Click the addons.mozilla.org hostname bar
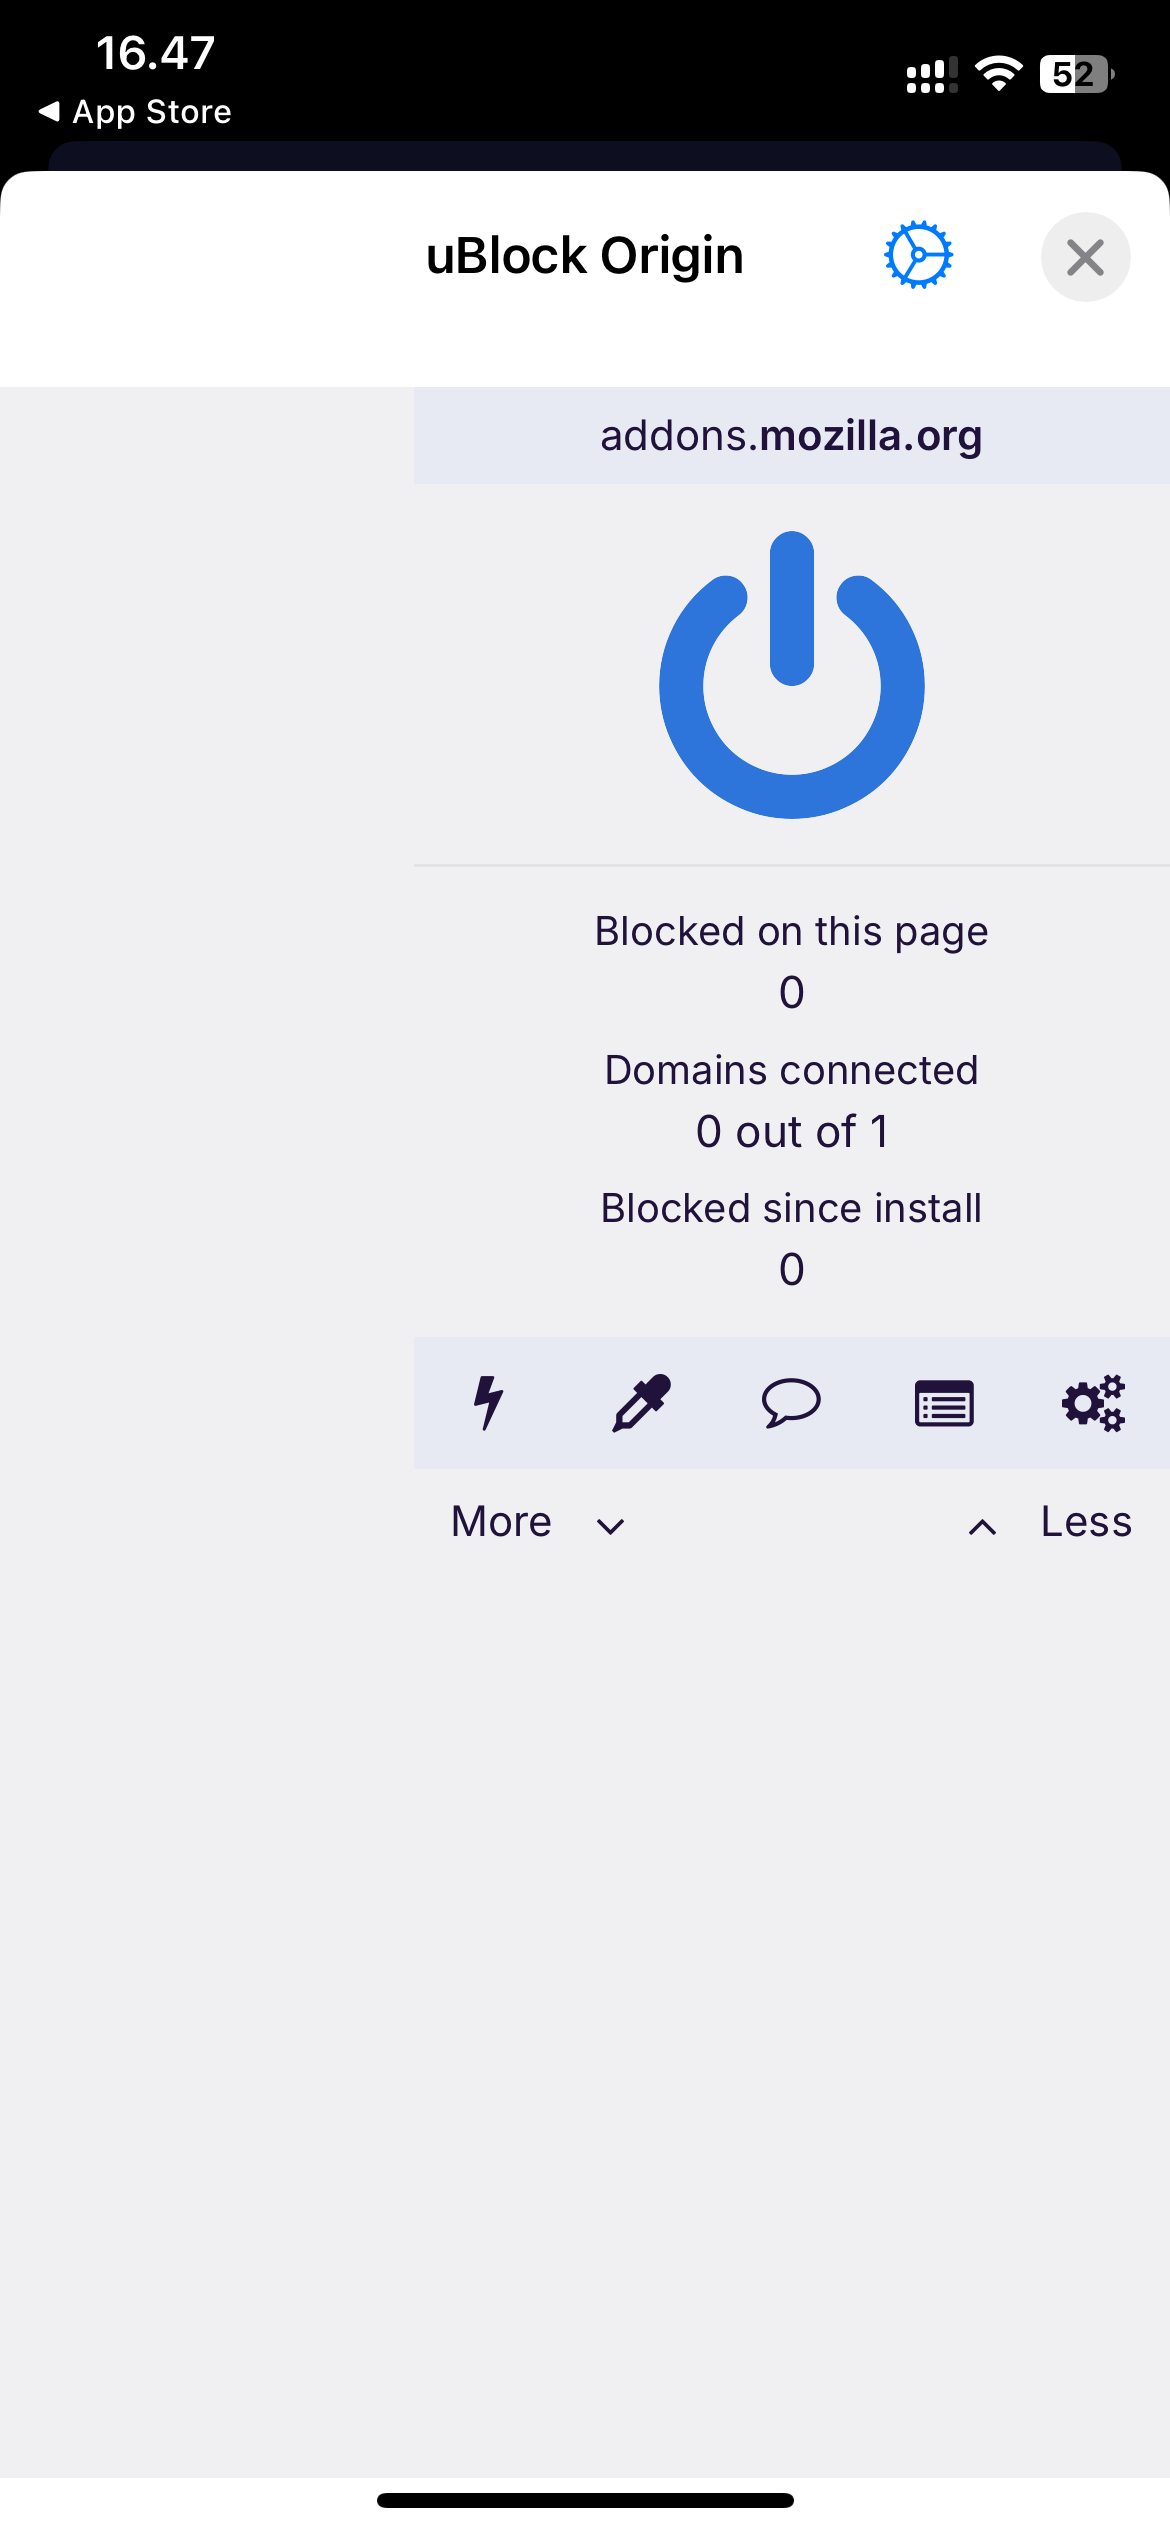 tap(791, 436)
